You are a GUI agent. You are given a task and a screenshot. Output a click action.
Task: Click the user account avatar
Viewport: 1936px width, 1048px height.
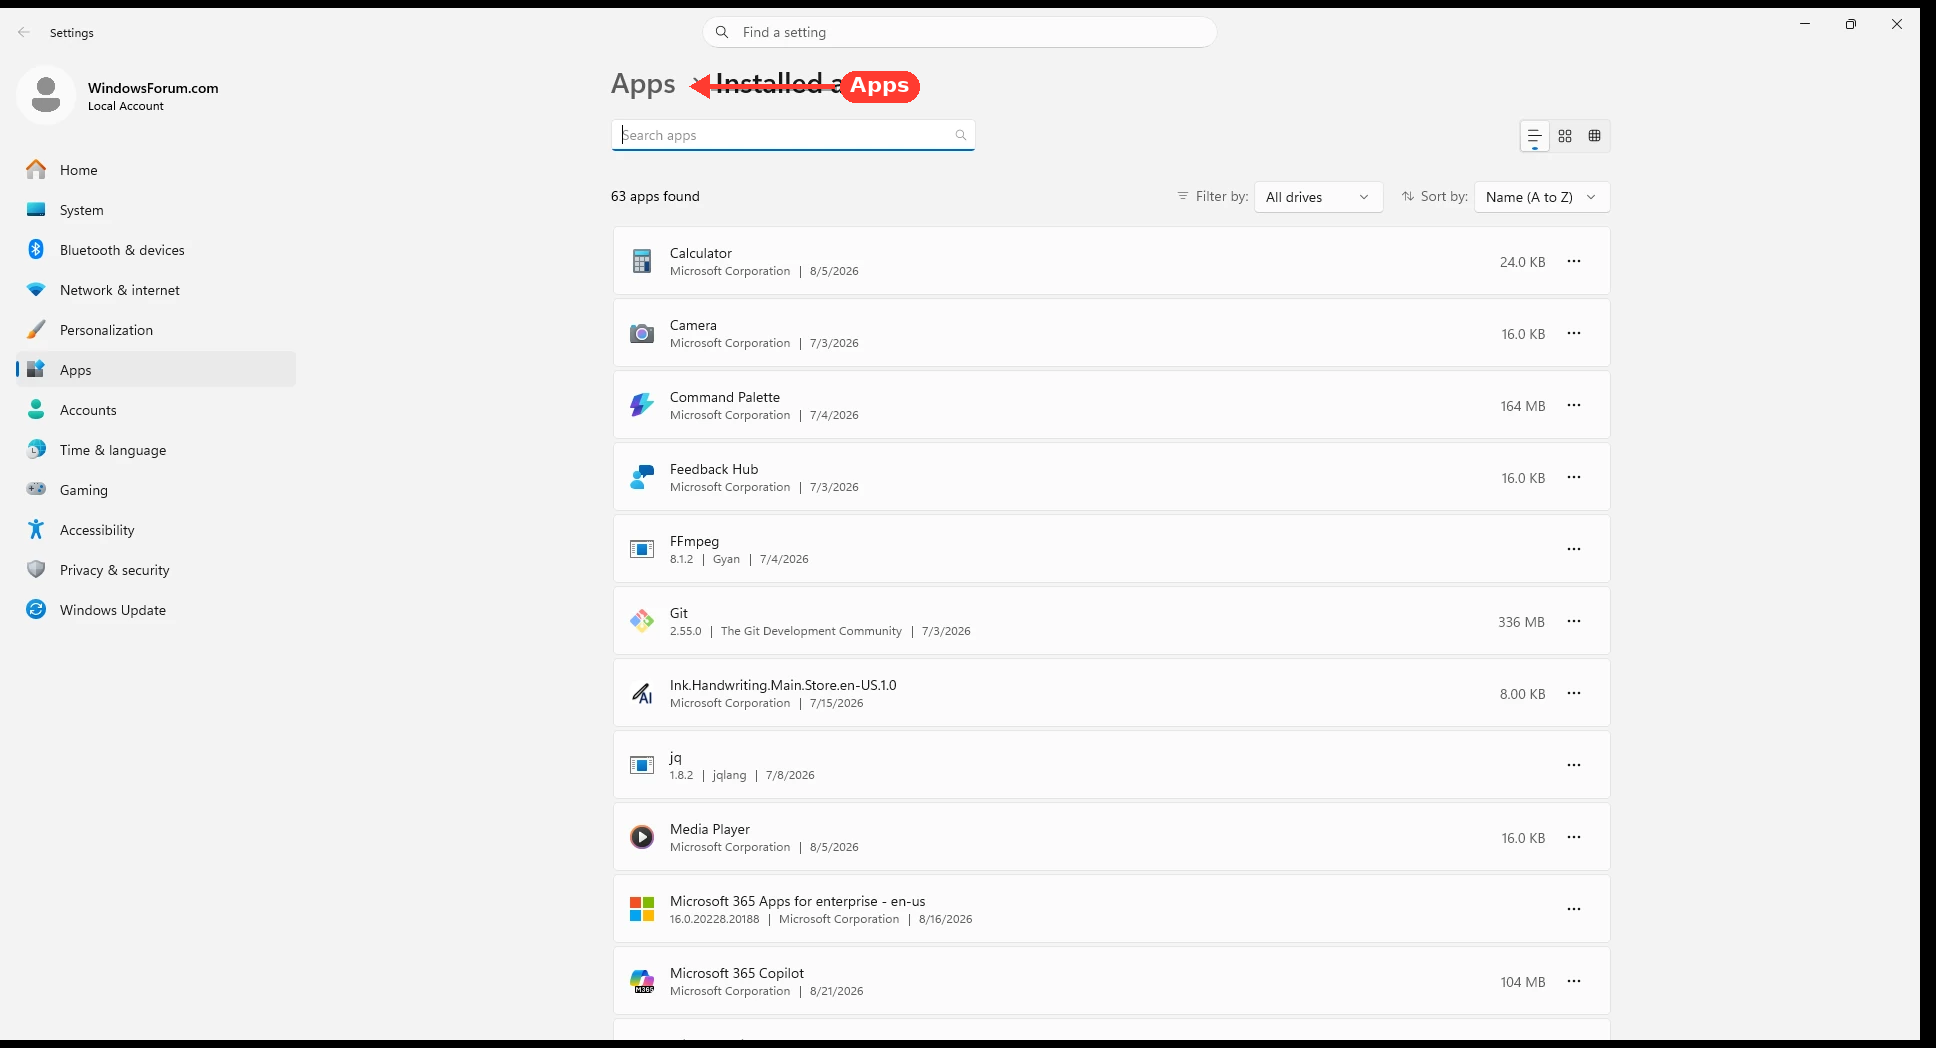coord(46,95)
